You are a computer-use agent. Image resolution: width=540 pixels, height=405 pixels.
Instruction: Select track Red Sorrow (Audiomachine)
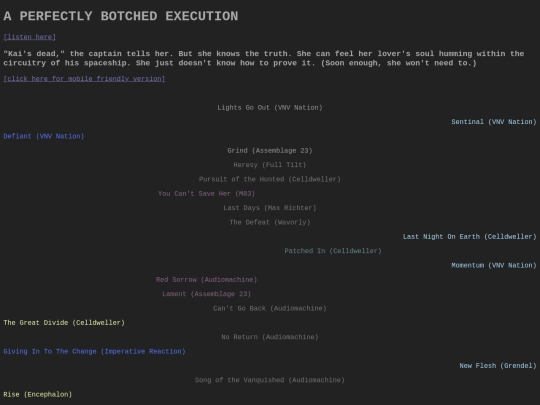pyautogui.click(x=206, y=280)
